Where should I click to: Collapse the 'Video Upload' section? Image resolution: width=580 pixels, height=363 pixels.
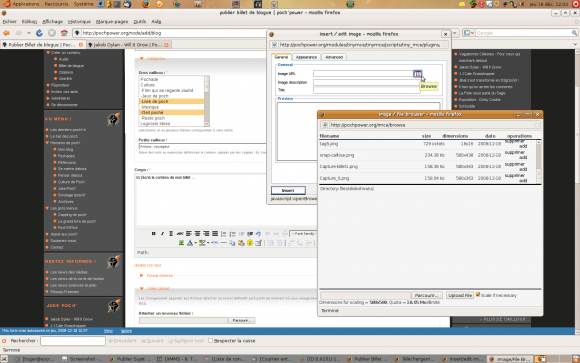[141, 288]
